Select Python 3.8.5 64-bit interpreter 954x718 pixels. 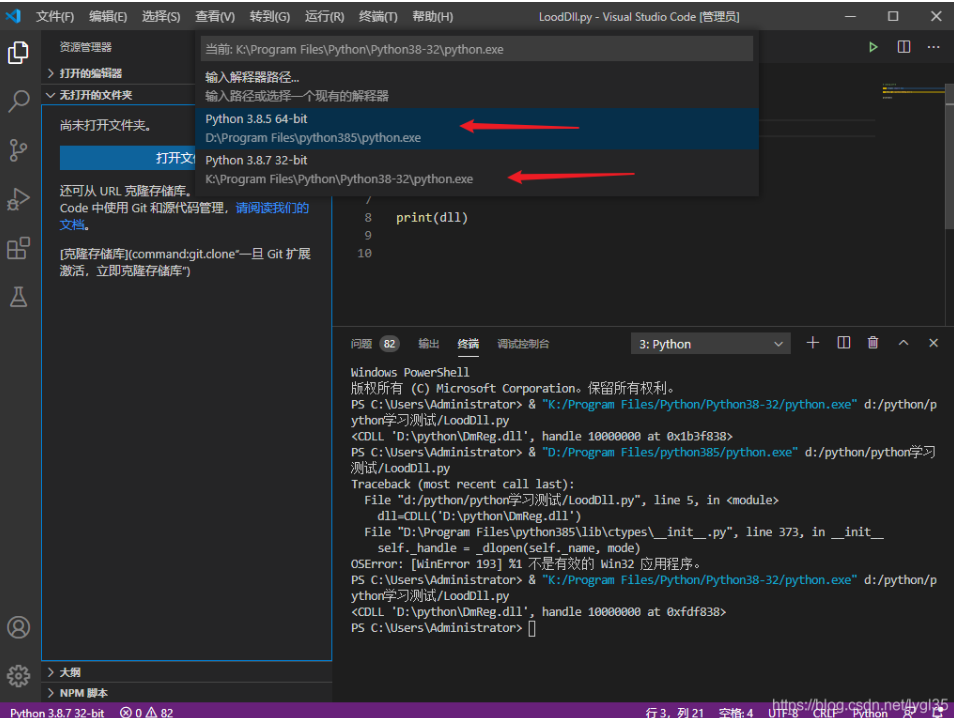[x=477, y=128]
